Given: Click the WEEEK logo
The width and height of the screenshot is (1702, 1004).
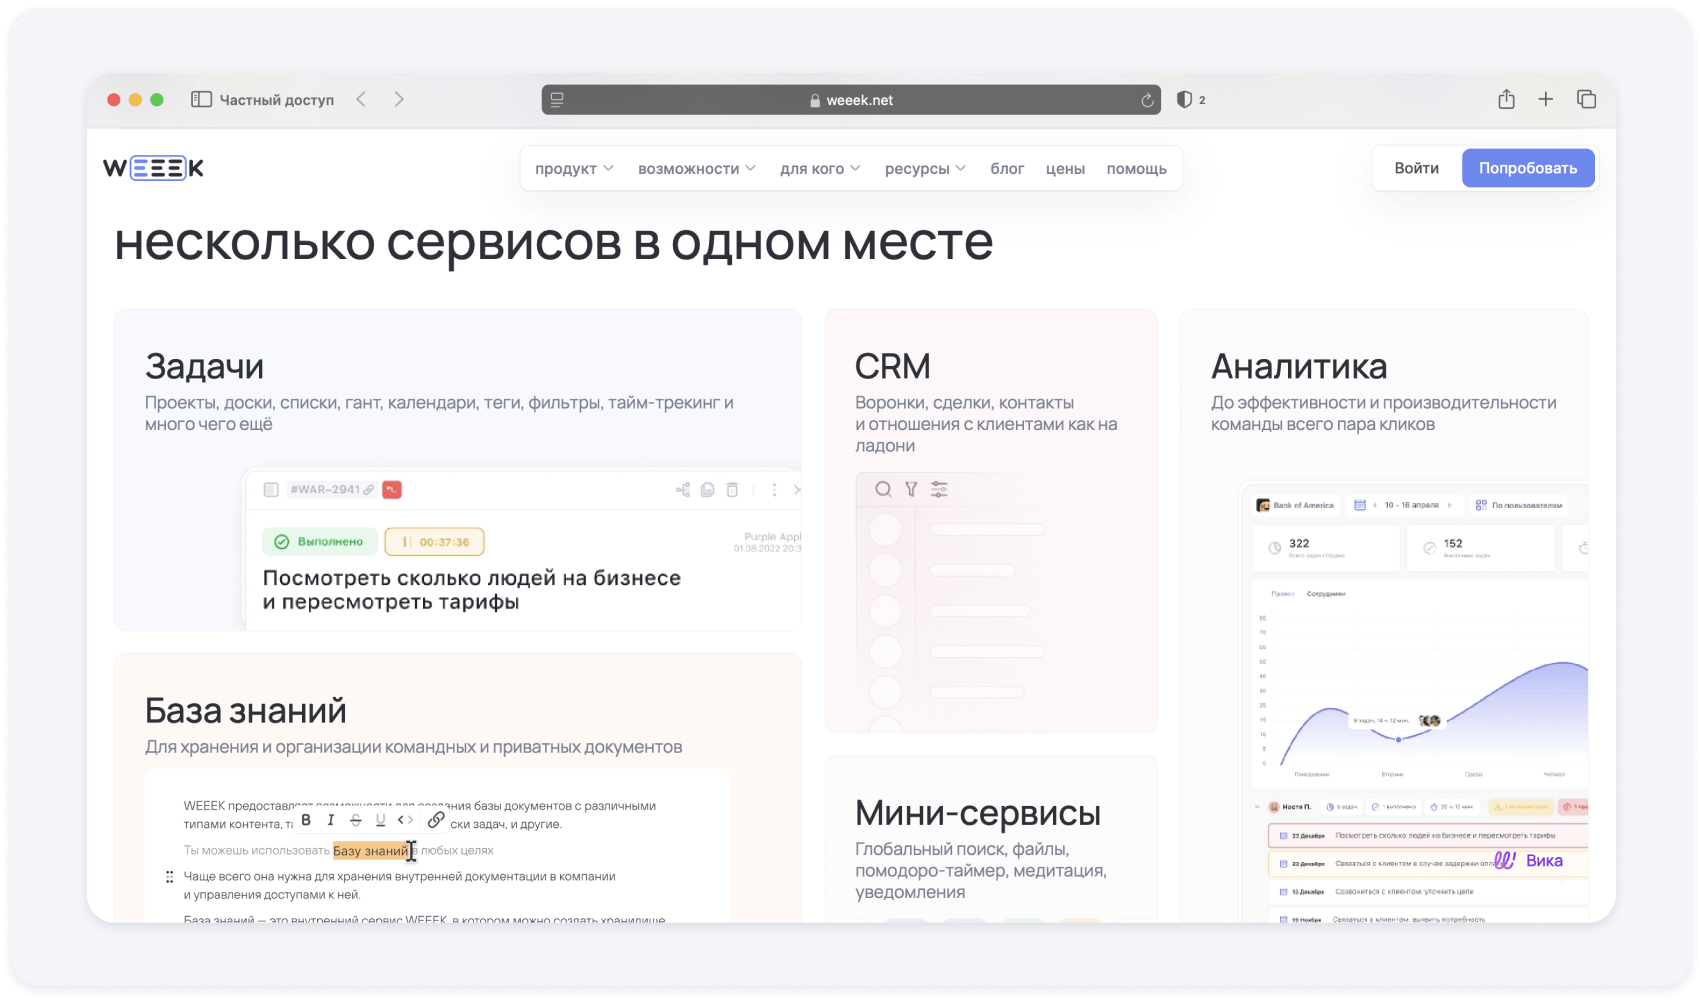Looking at the screenshot, I should [x=153, y=168].
